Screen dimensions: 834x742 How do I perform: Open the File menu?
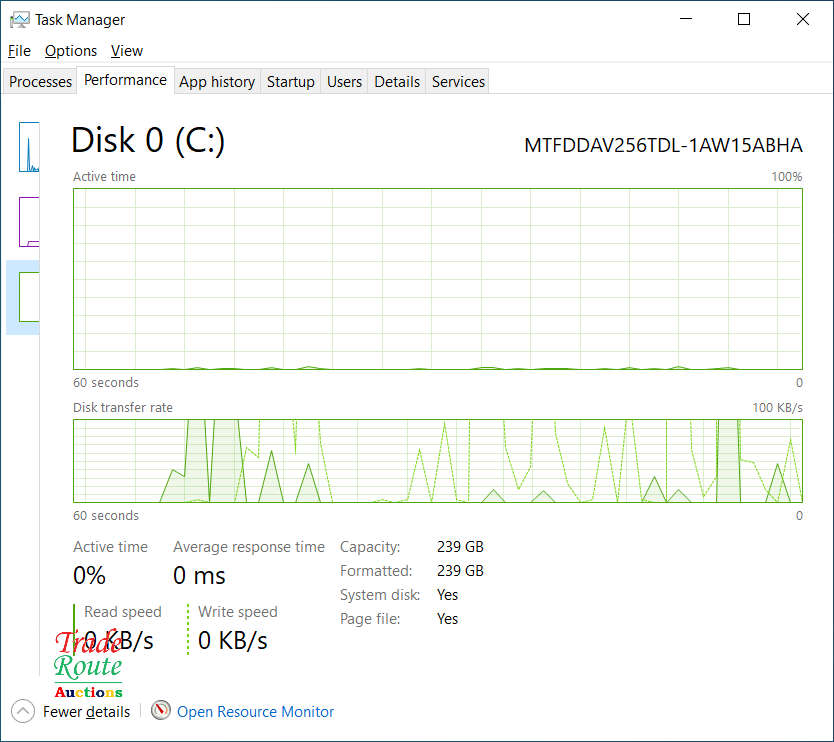point(18,50)
